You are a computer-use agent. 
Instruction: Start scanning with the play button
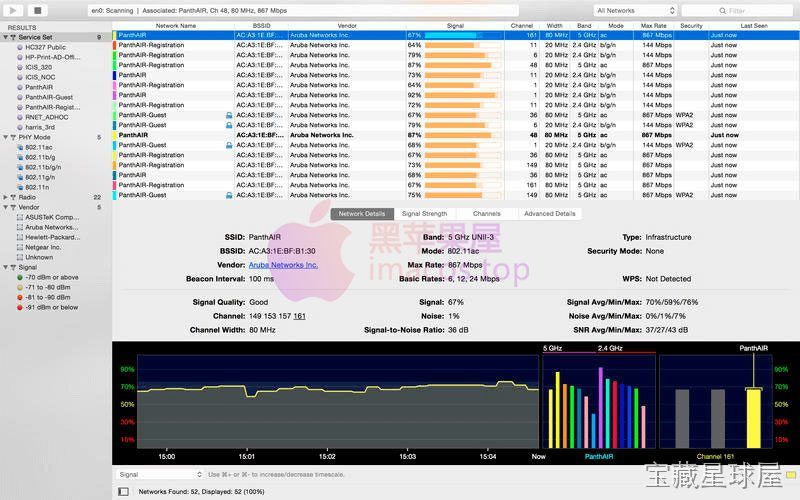[13, 10]
